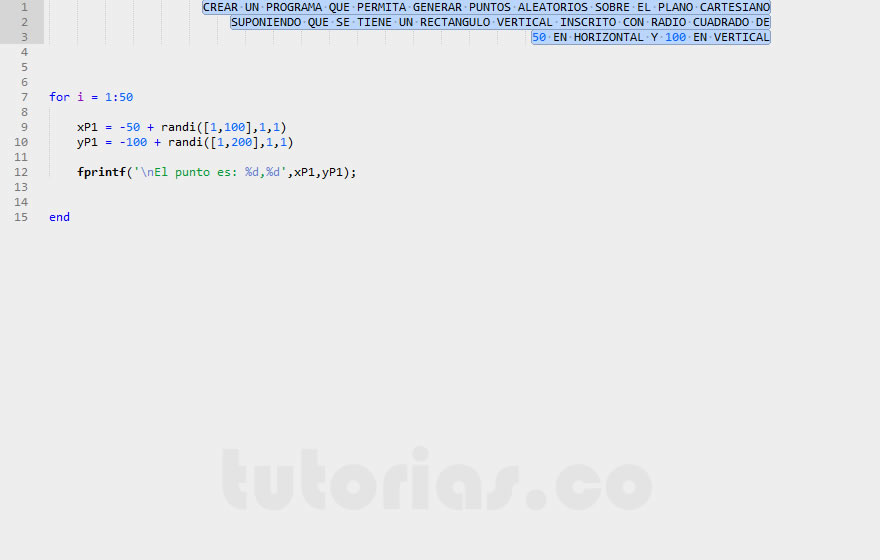Screen dimensions: 880x560
Task: Click the xP1 variable assignment on line 9
Action: point(87,127)
